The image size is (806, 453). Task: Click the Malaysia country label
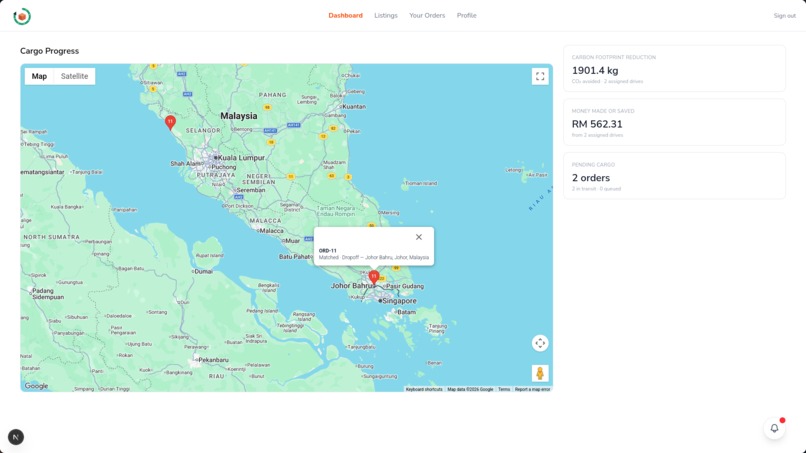click(239, 116)
